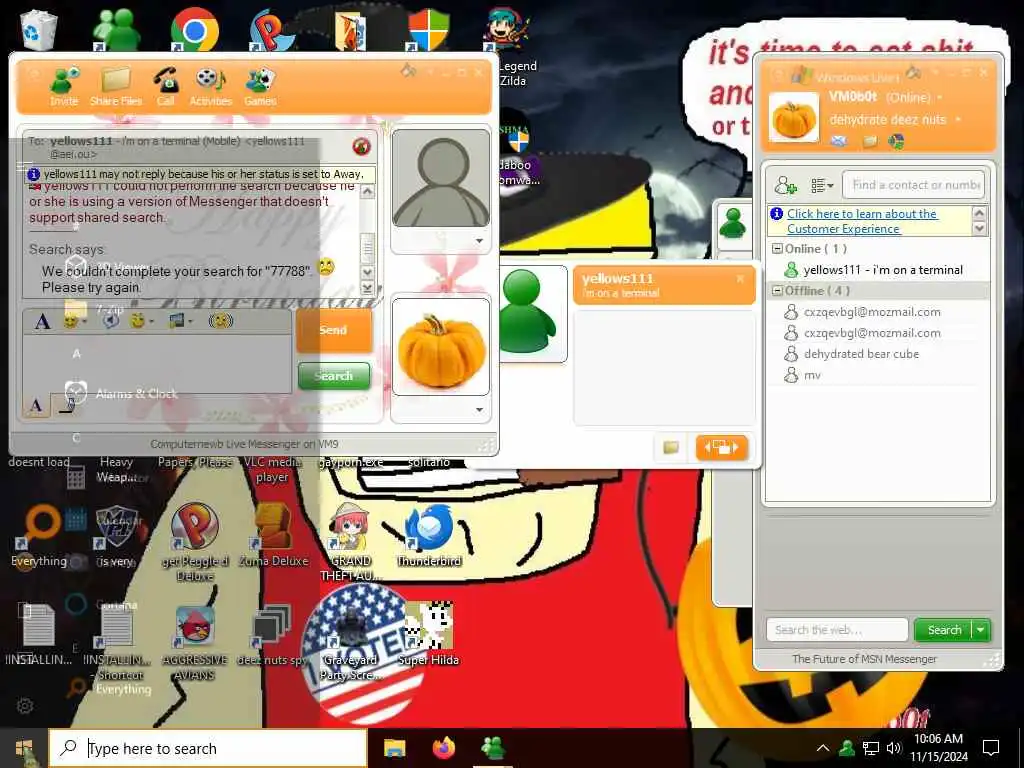
Task: Start a Call from conversation toolbar
Action: [165, 86]
